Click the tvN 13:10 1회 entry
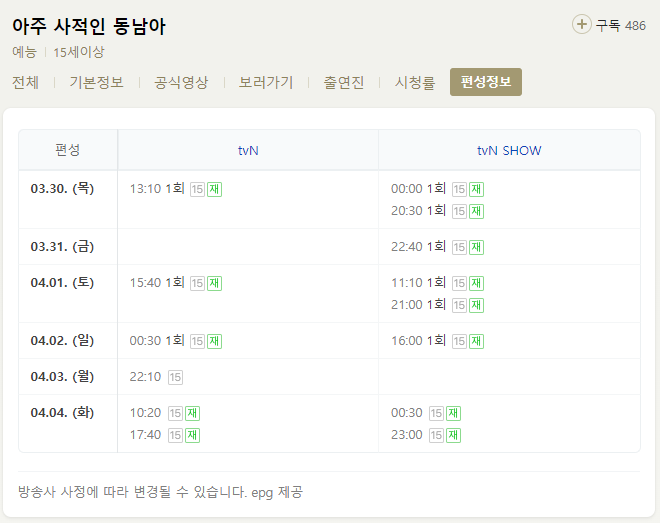The height and width of the screenshot is (523, 660). (176, 189)
